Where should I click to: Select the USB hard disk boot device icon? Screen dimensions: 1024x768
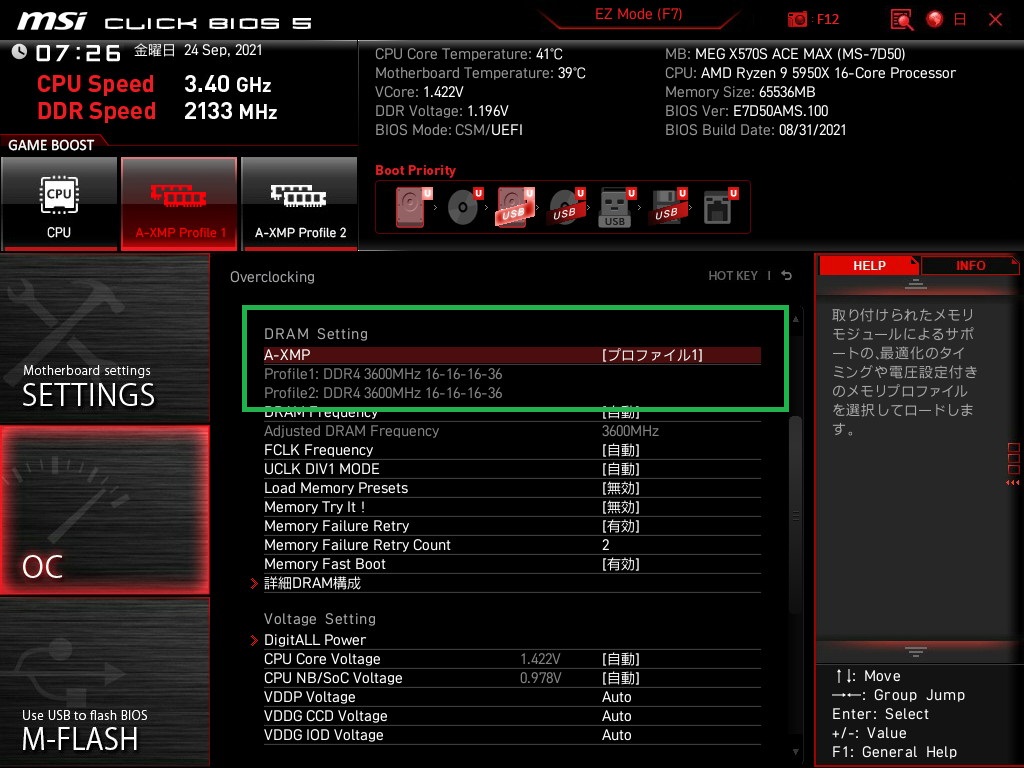click(515, 207)
